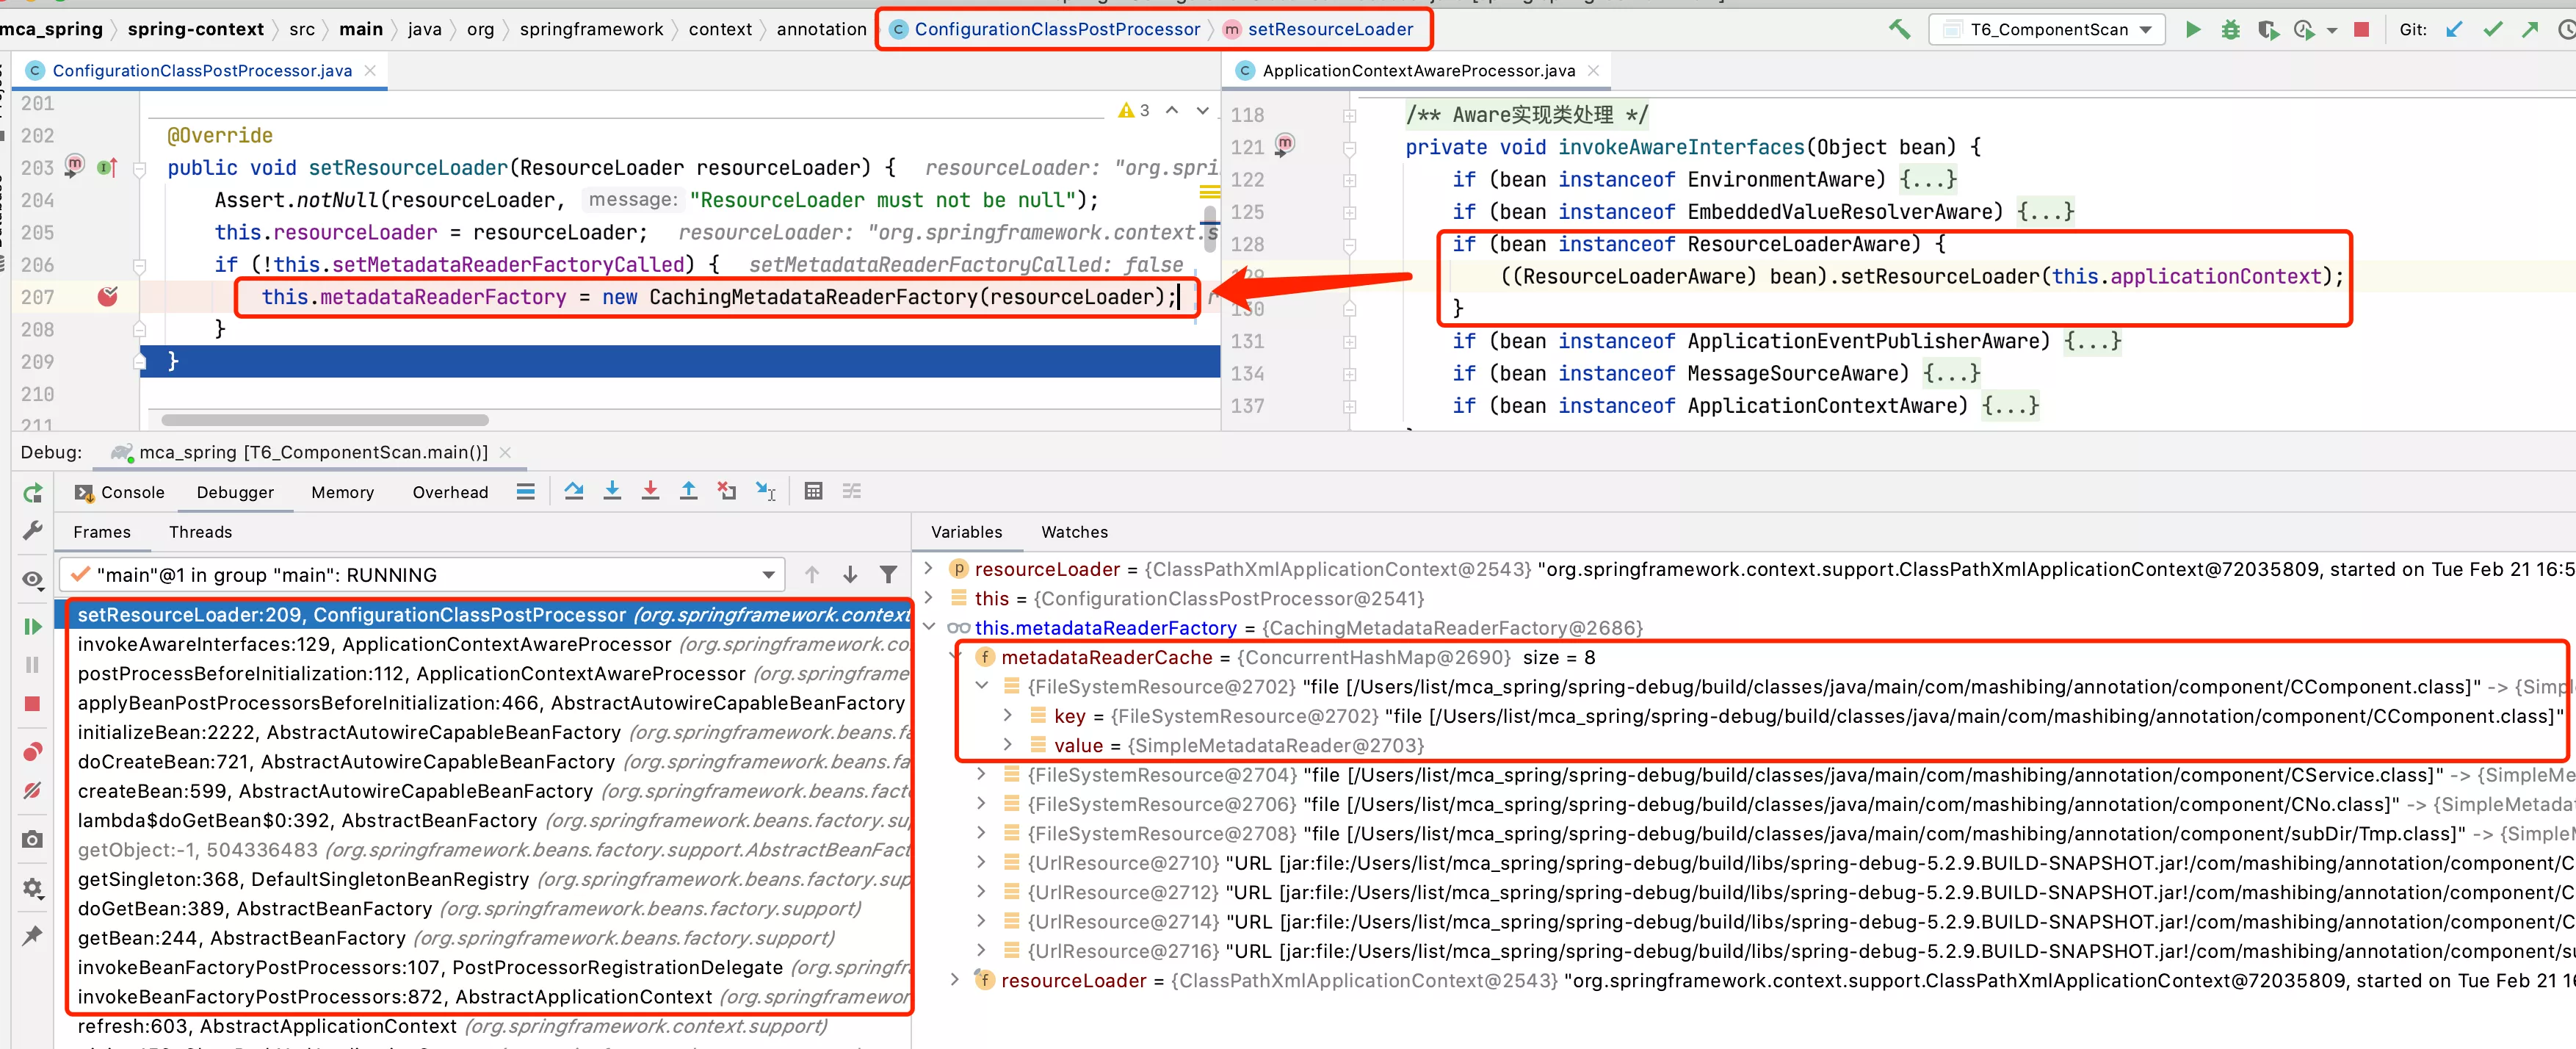Toggle mute breakpoints icon
Screen dimensions: 2576x1049
[32, 790]
